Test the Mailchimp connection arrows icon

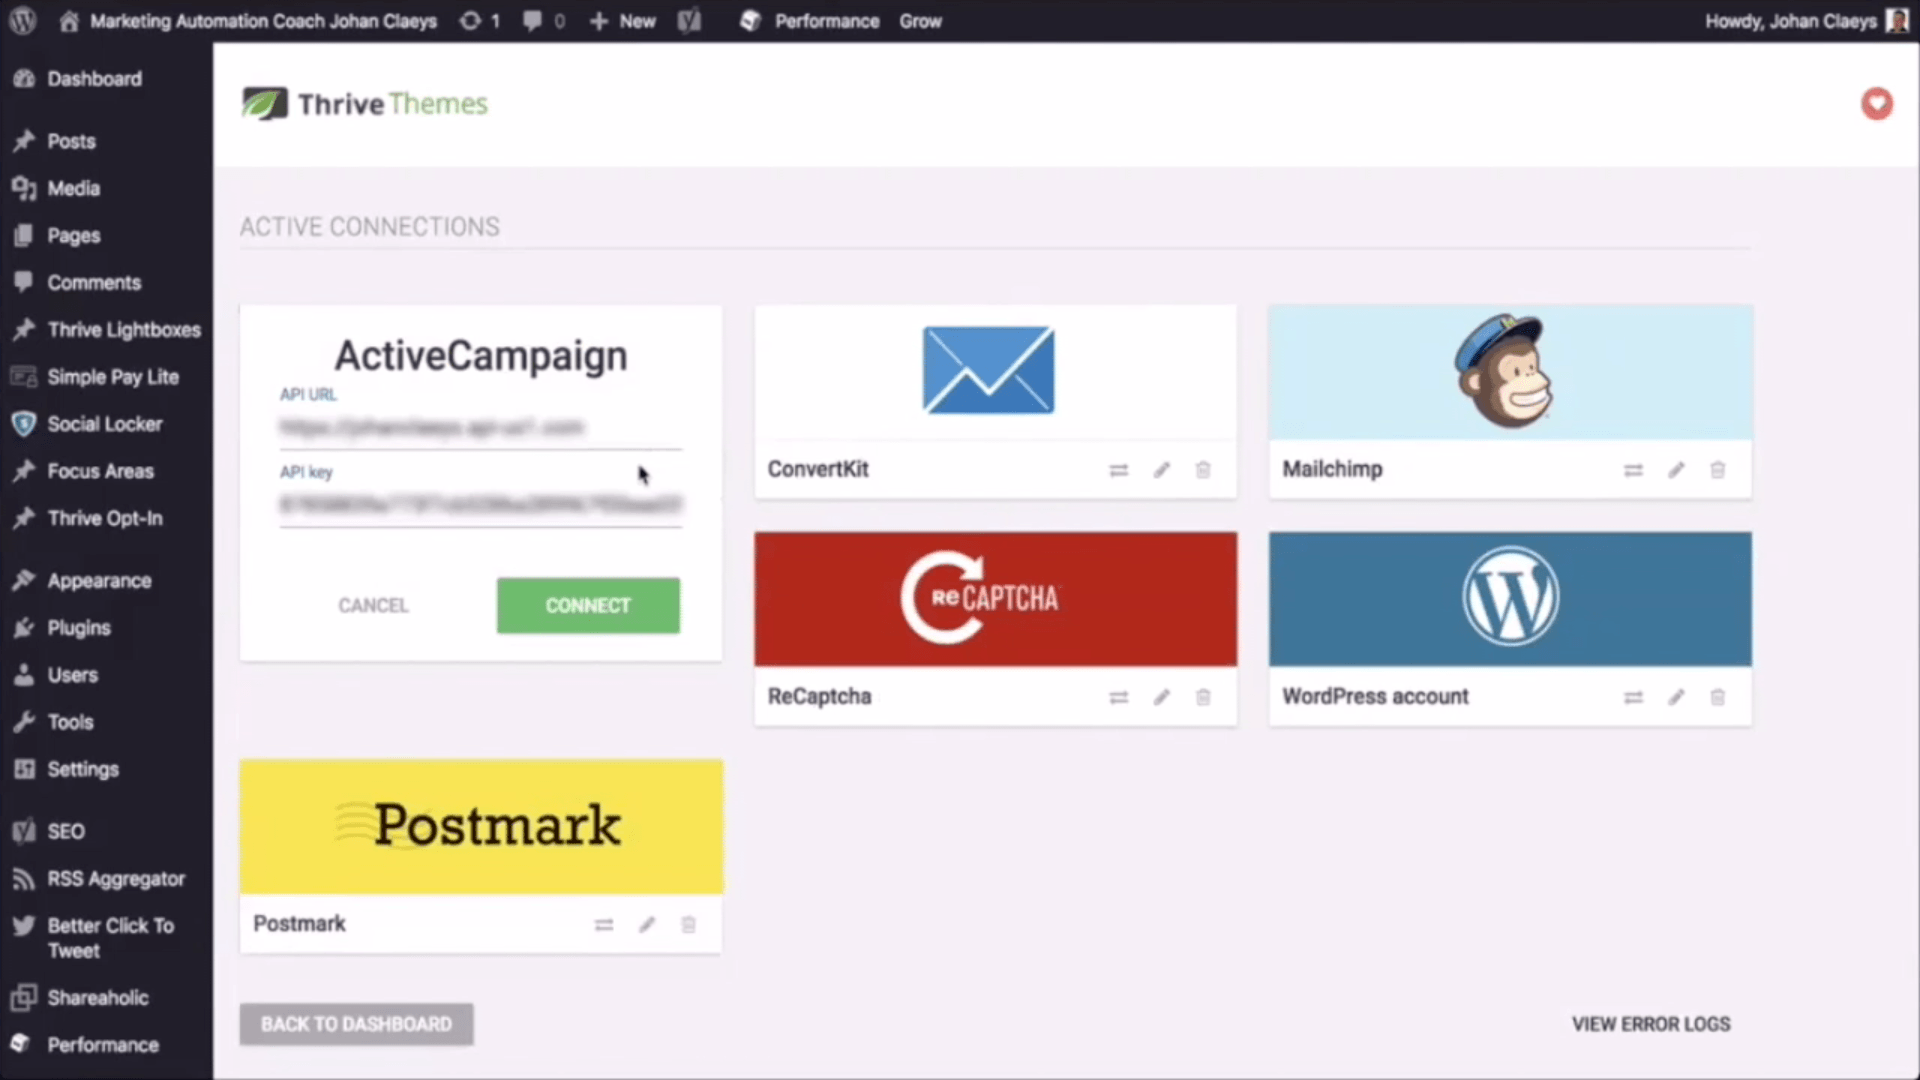(x=1633, y=470)
